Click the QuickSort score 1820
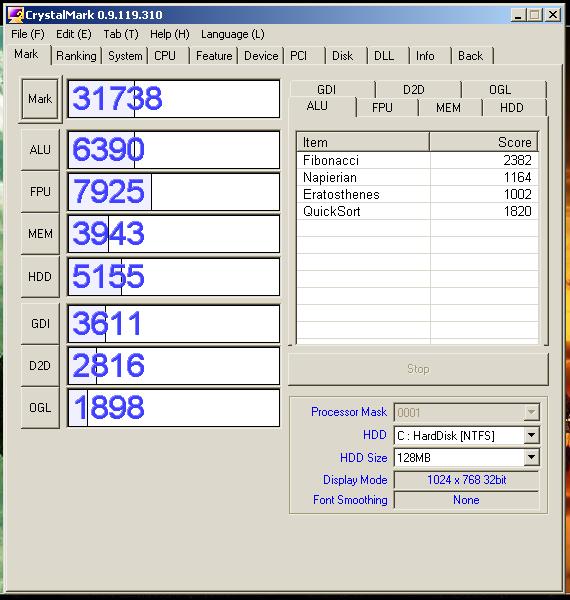The width and height of the screenshot is (570, 600). point(517,211)
